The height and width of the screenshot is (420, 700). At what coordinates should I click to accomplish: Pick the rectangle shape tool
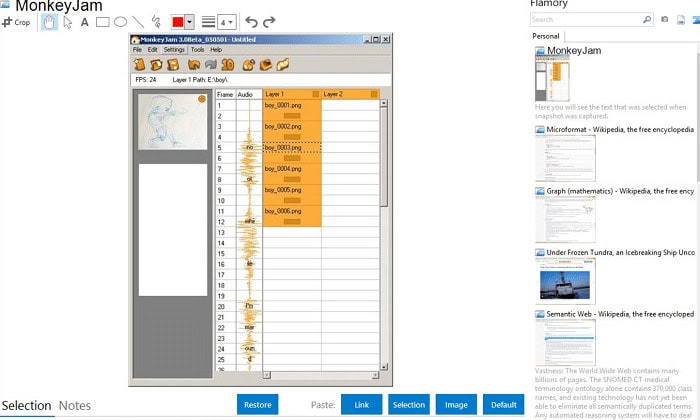coord(103,22)
